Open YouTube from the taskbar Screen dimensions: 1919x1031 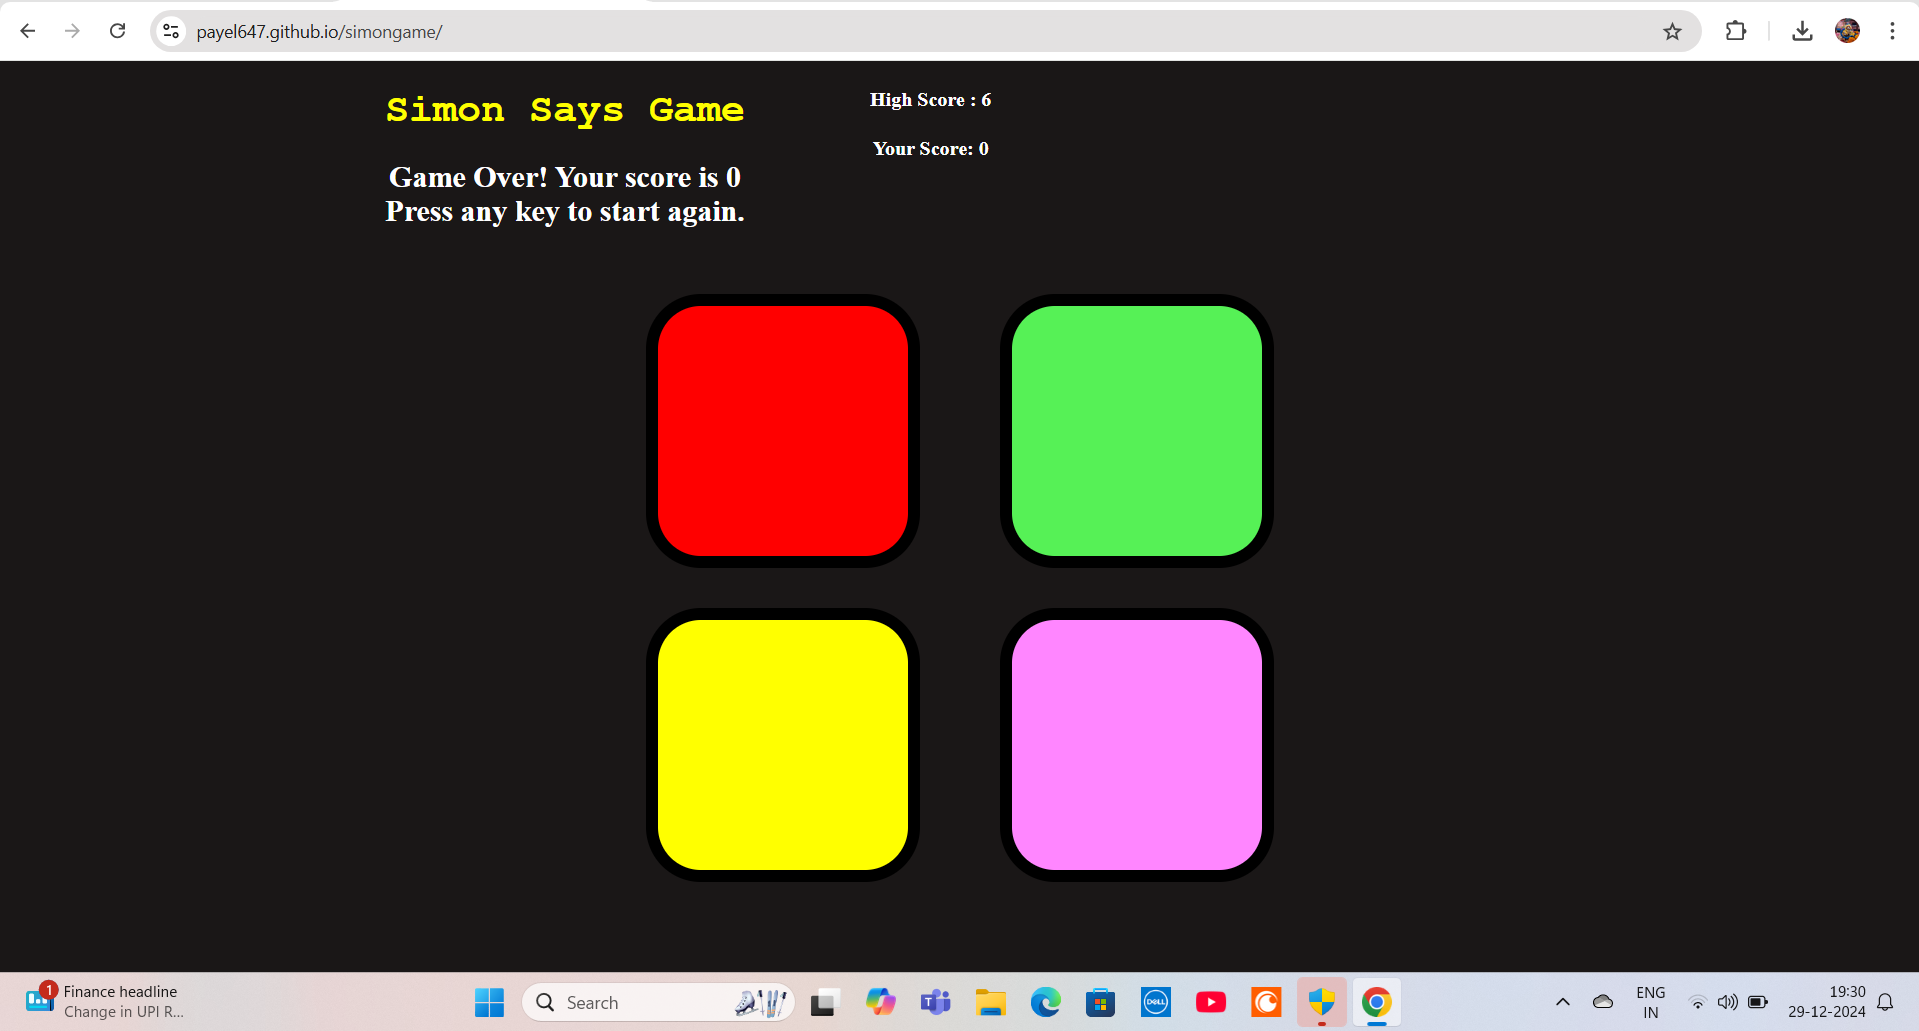click(x=1210, y=1002)
